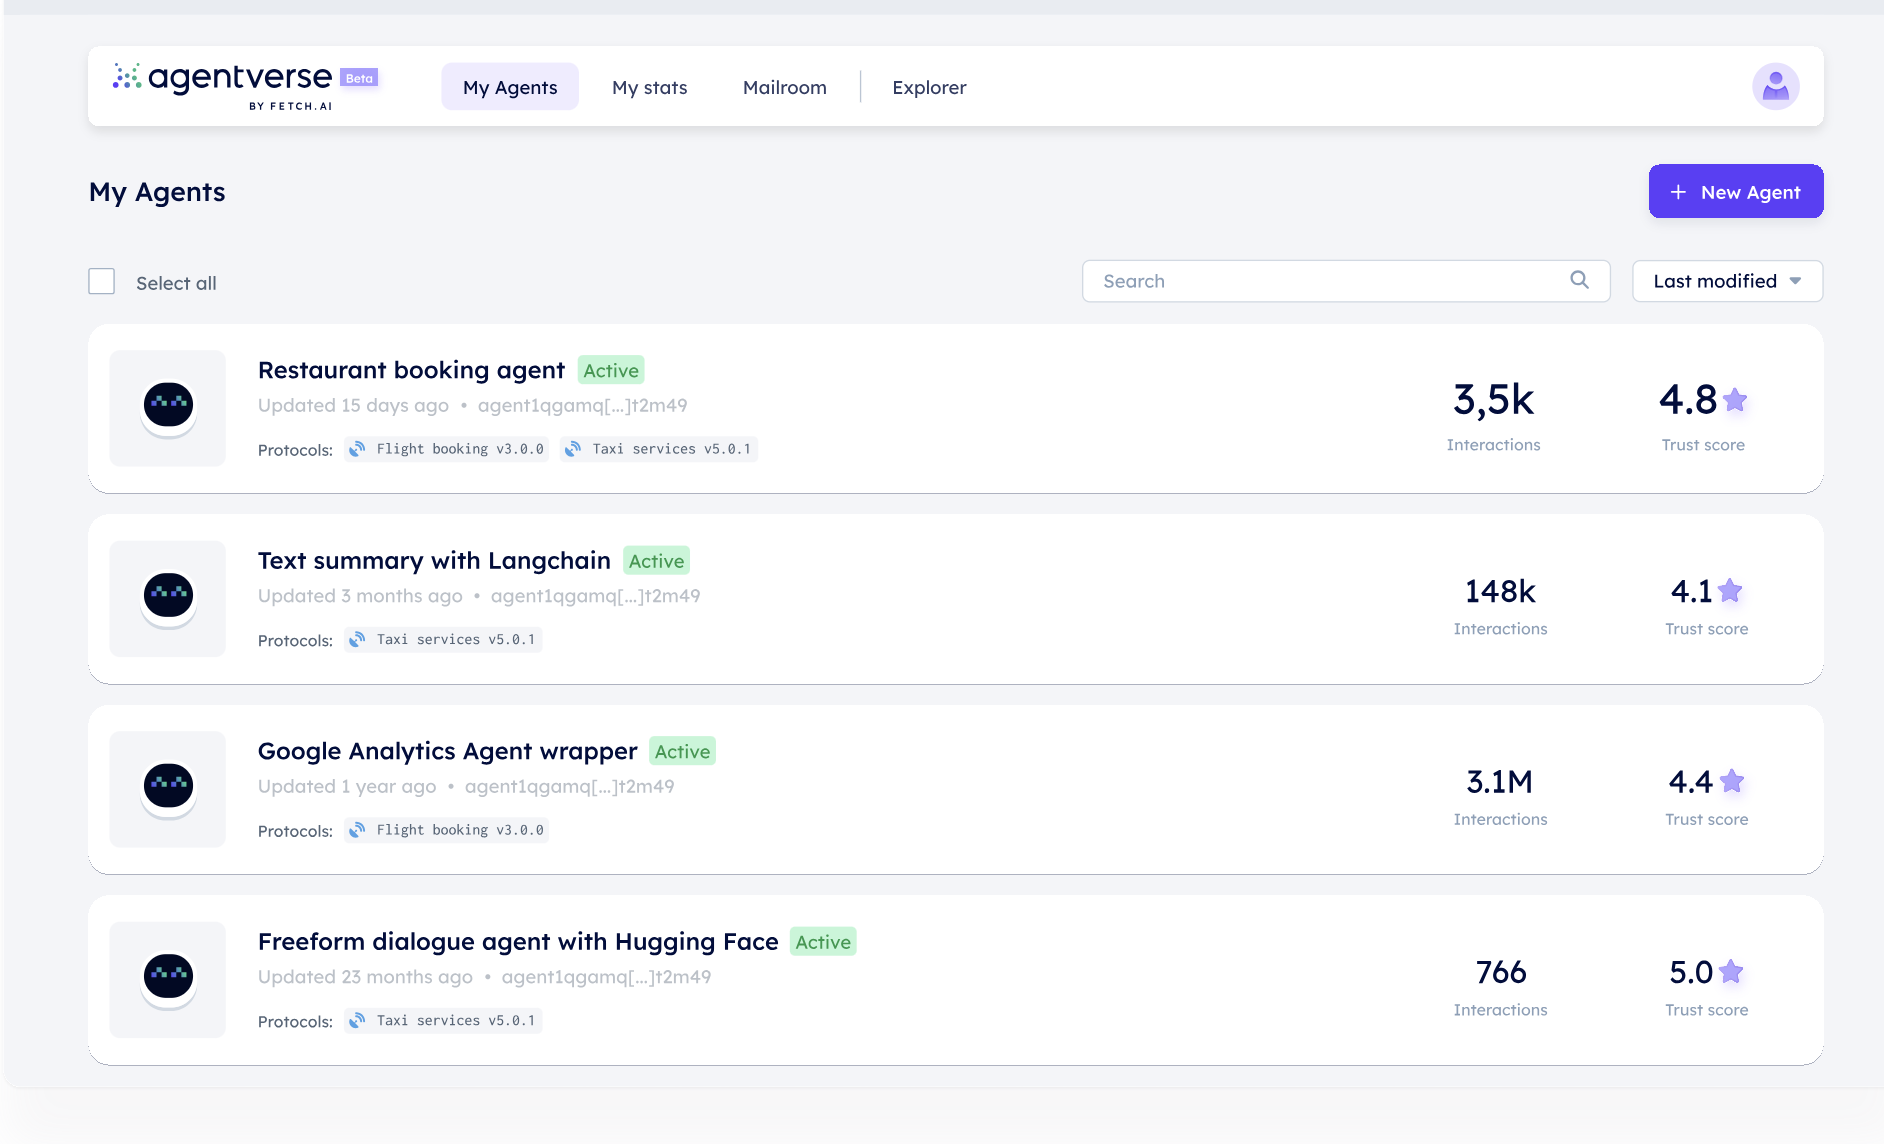This screenshot has height=1144, width=1884.
Task: Click the agentverse logo
Action: coord(223,86)
